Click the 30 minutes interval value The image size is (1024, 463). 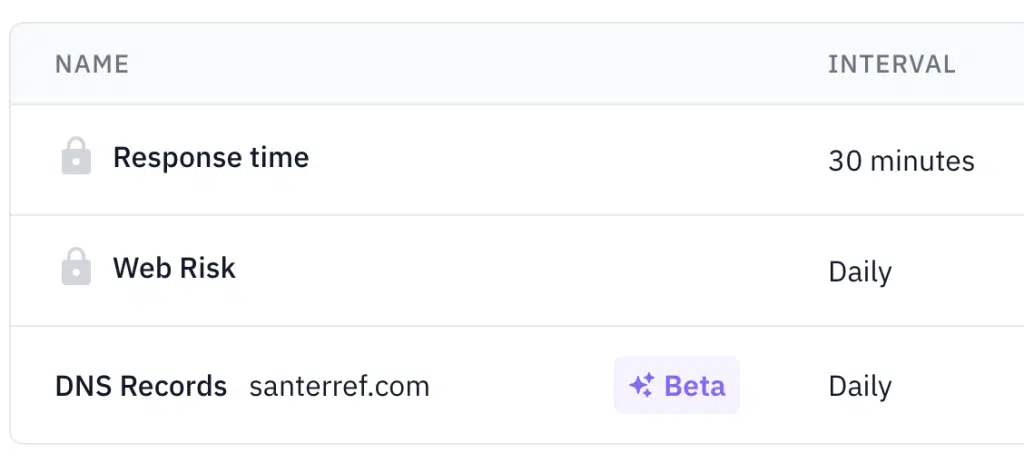pos(901,161)
